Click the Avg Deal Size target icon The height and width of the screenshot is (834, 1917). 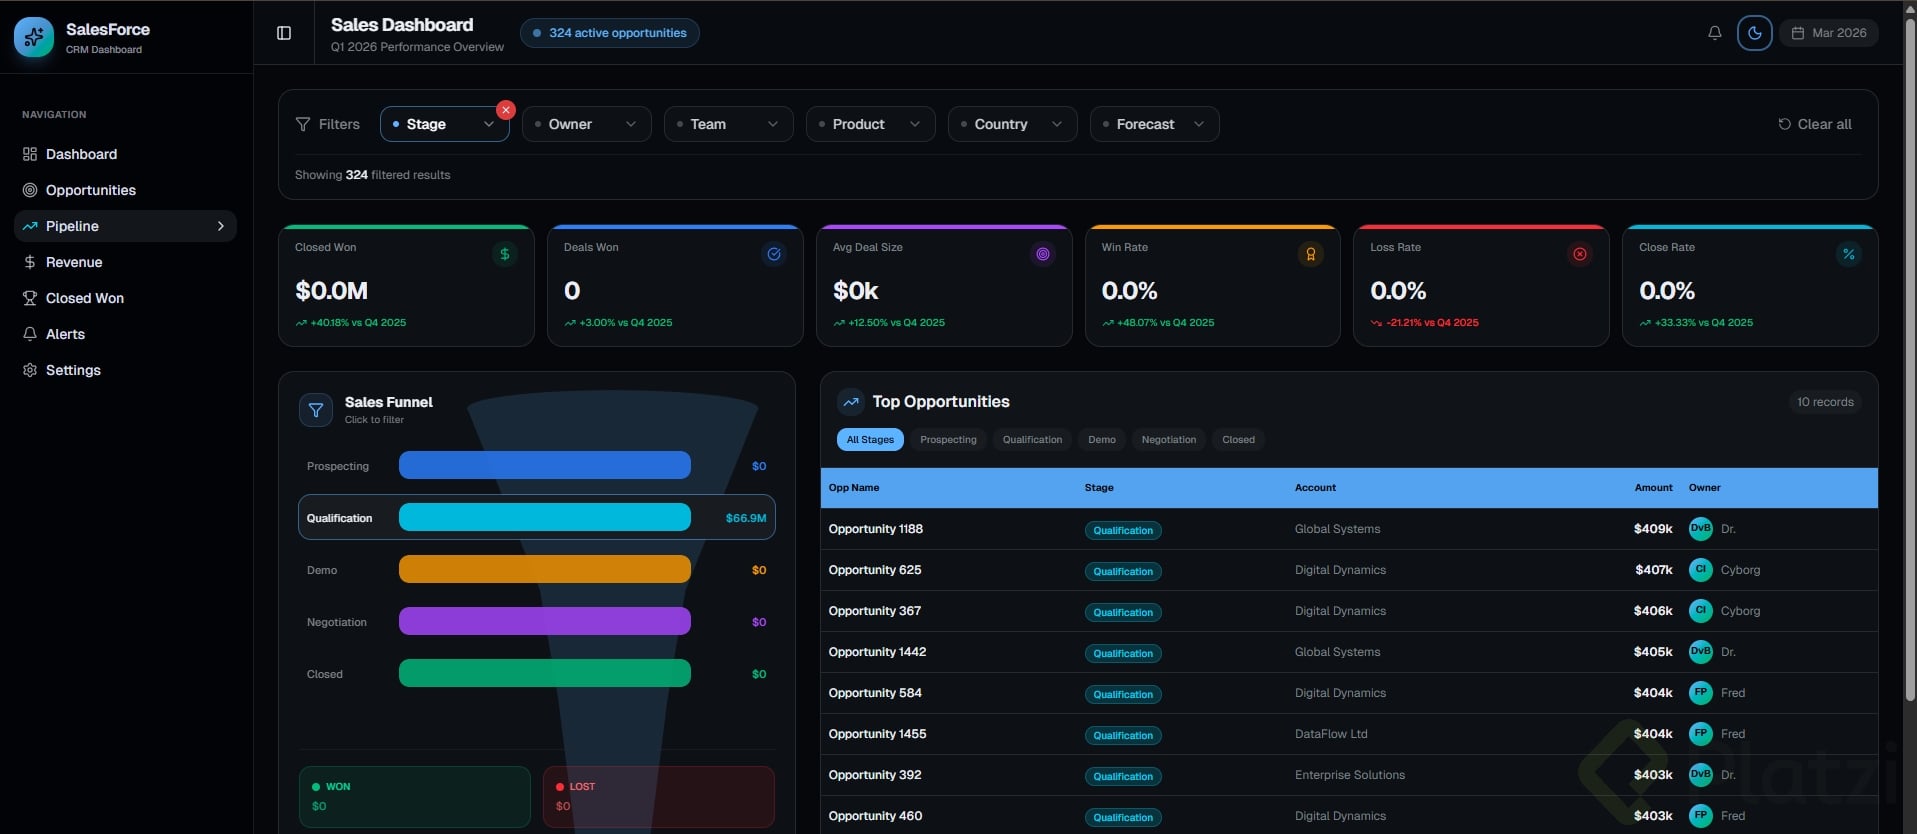(x=1043, y=254)
